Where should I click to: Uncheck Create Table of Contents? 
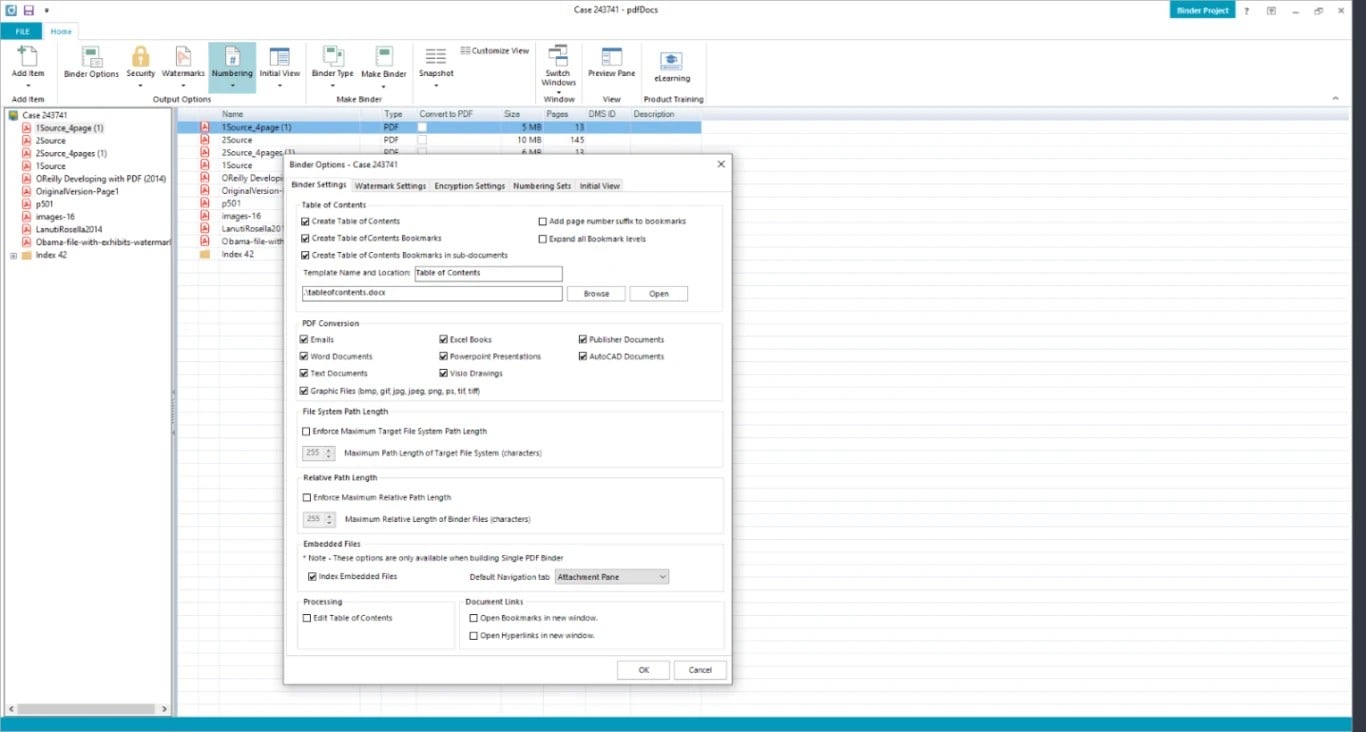pos(306,221)
